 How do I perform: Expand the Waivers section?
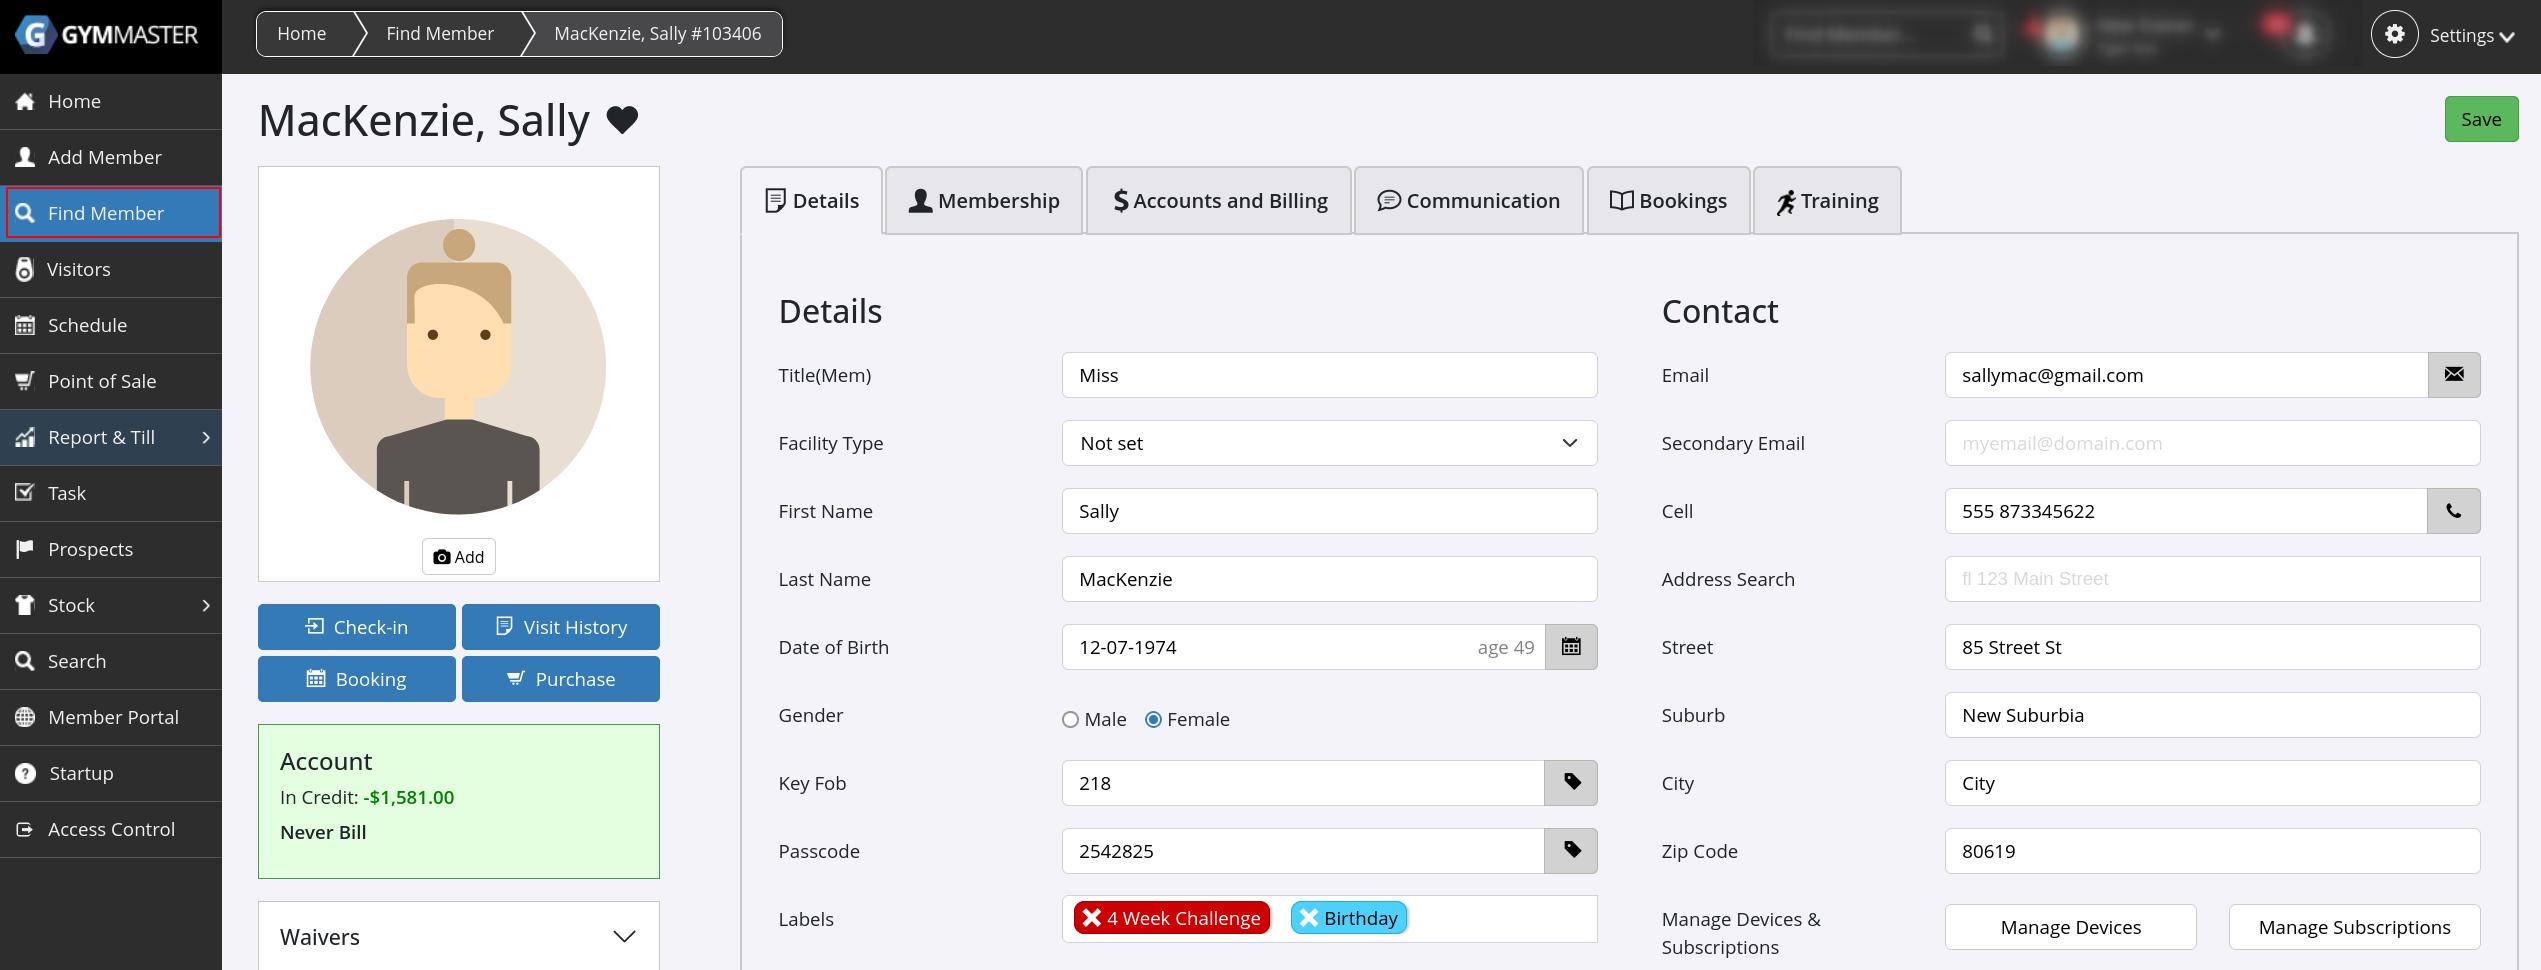coord(623,937)
